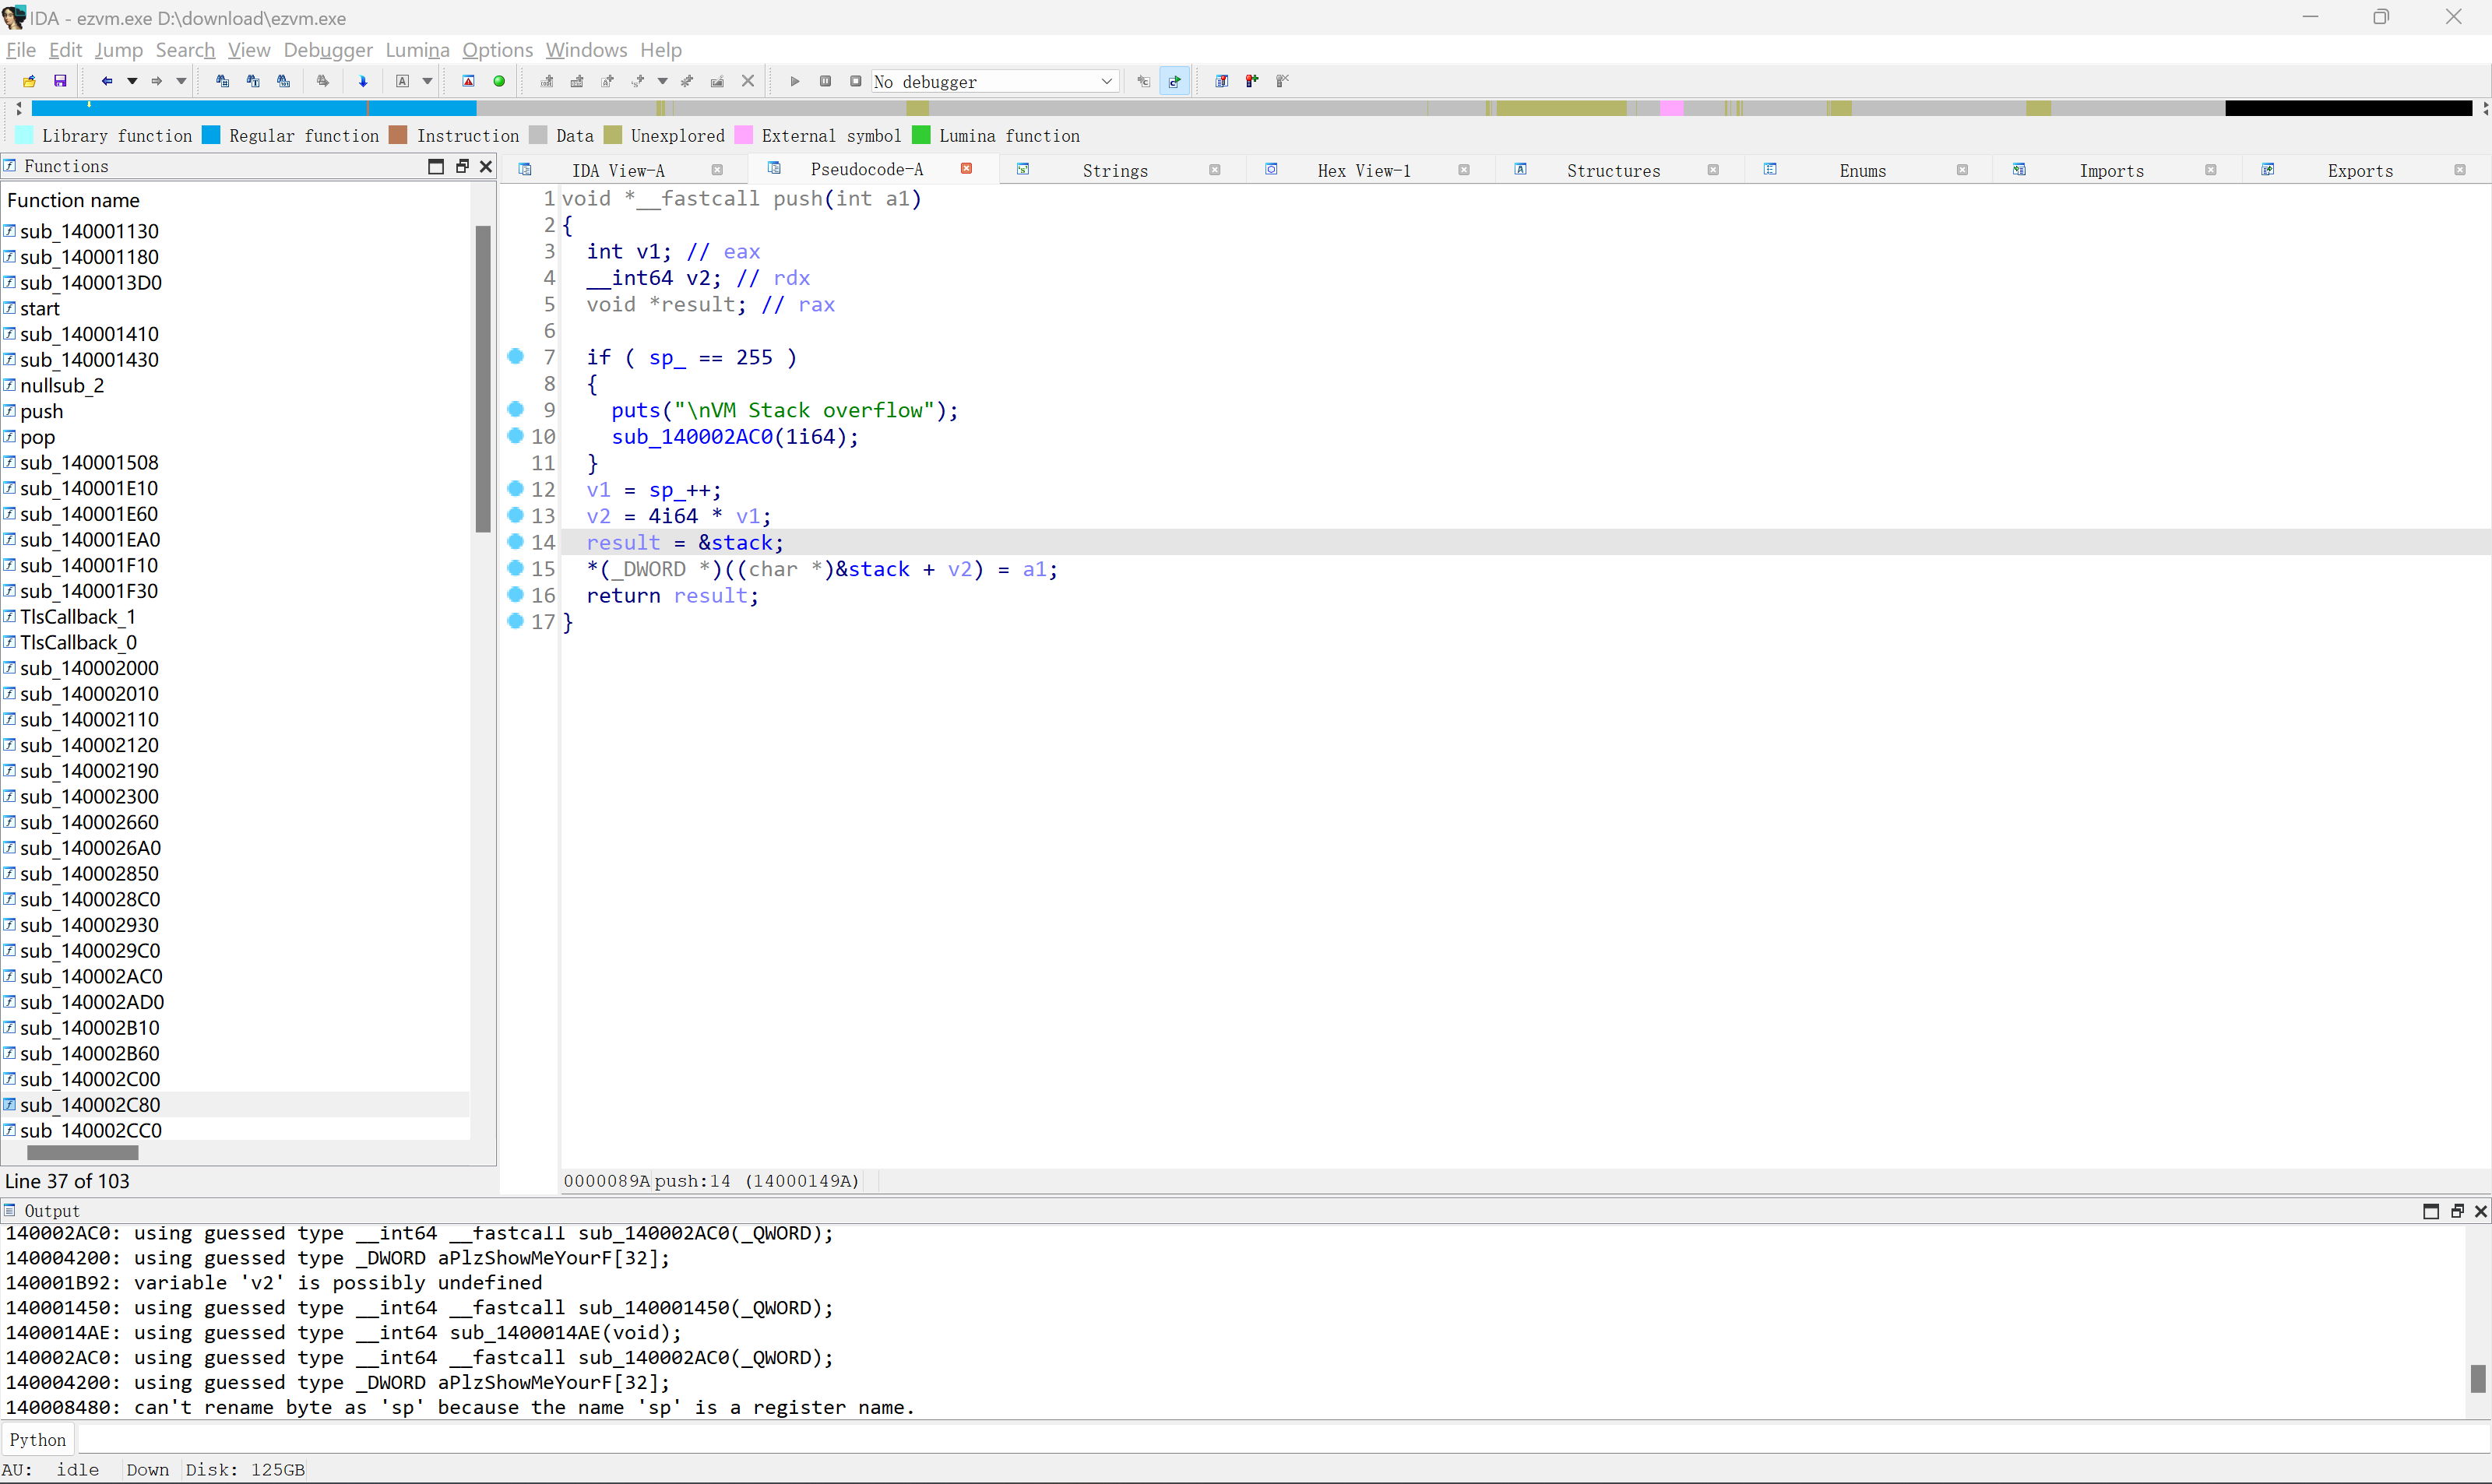
Task: Click the blue down arrow jump icon
Action: tap(363, 81)
